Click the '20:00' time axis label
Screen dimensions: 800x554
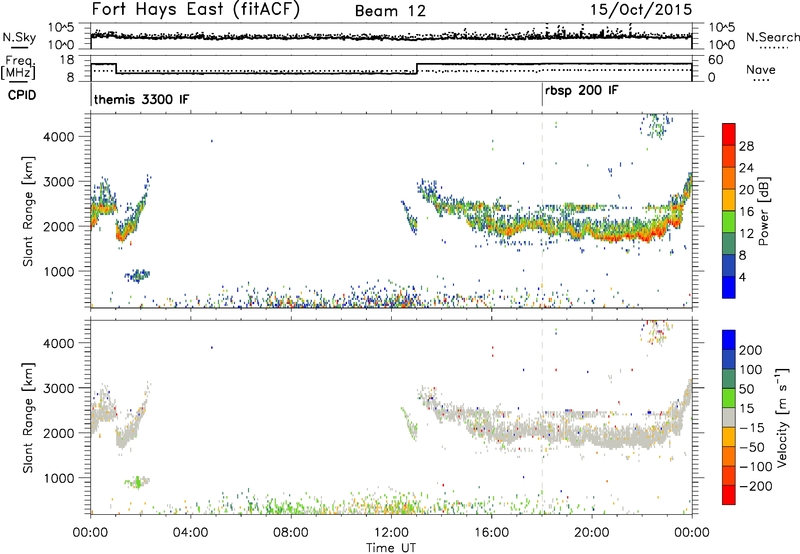[x=592, y=533]
